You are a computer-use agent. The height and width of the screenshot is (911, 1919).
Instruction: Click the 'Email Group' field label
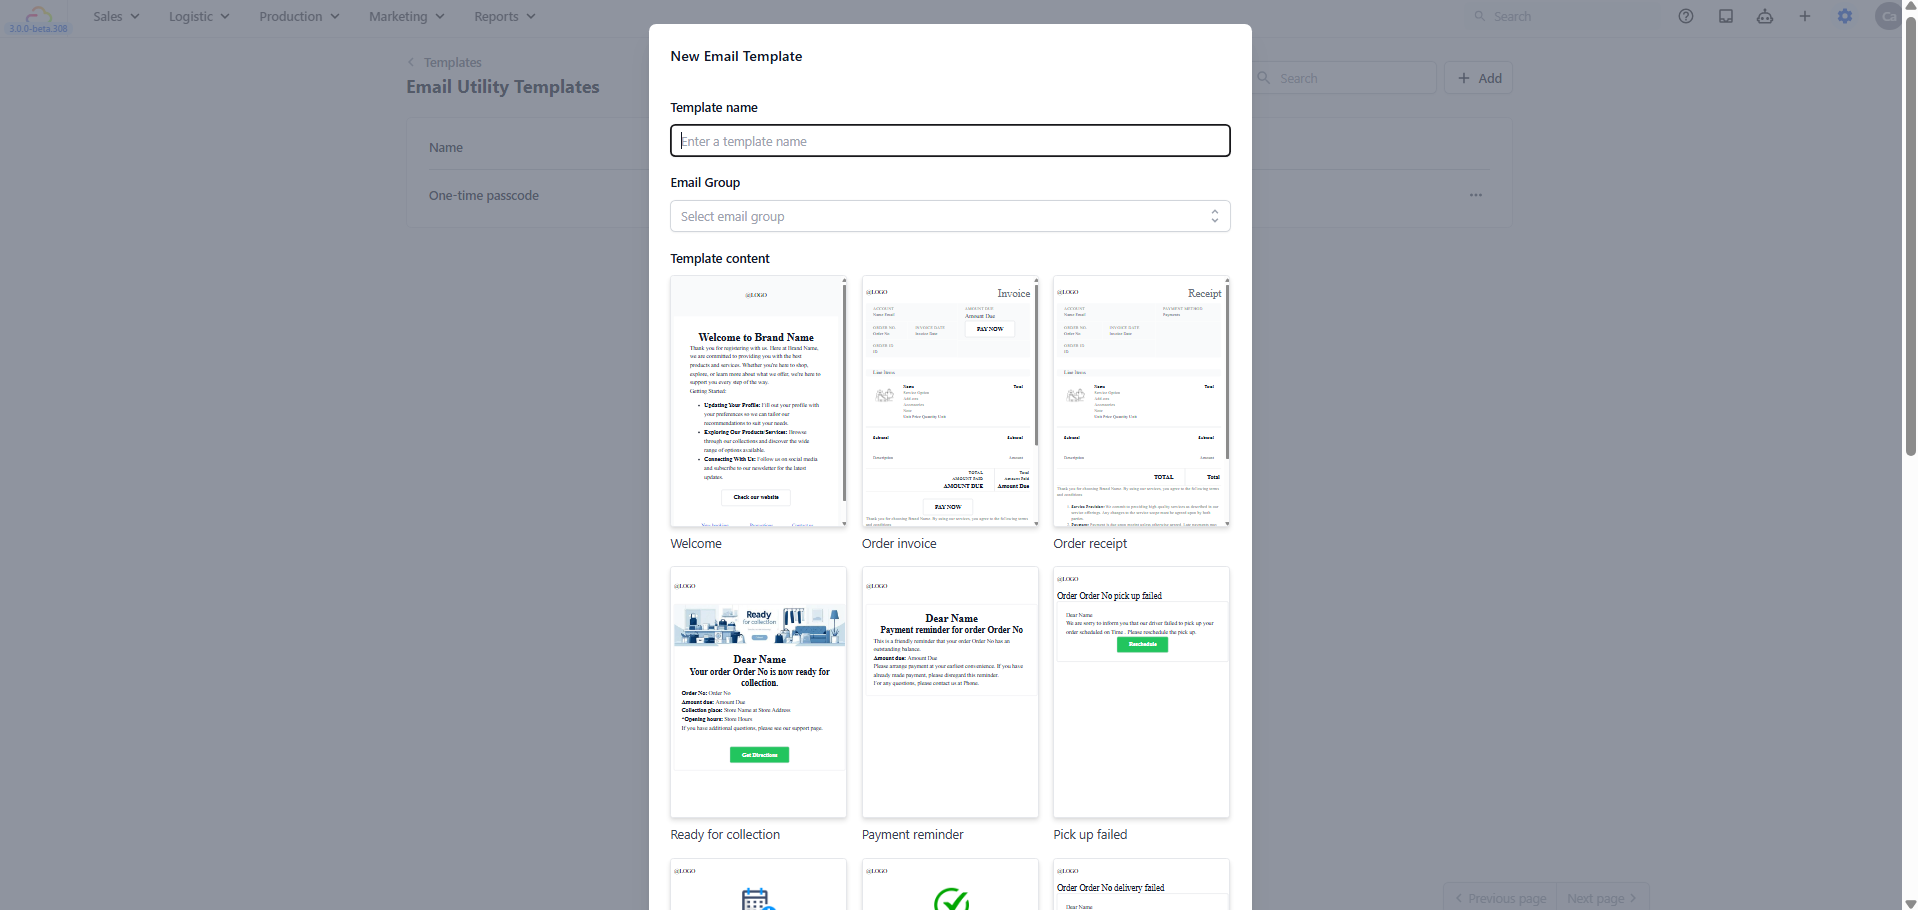coord(705,183)
